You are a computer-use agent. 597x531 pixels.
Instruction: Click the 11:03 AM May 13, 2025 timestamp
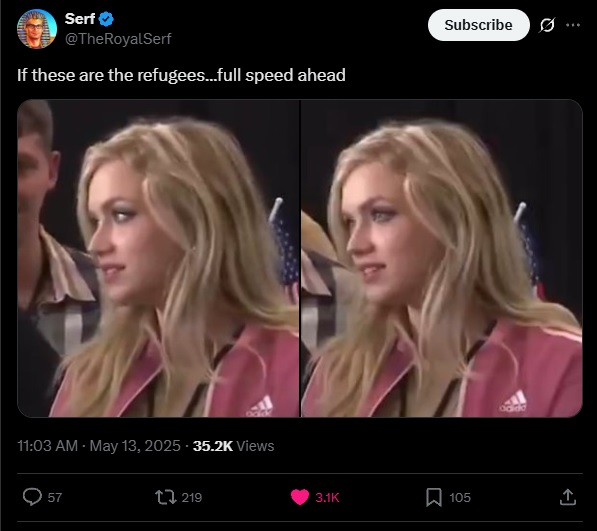click(99, 446)
